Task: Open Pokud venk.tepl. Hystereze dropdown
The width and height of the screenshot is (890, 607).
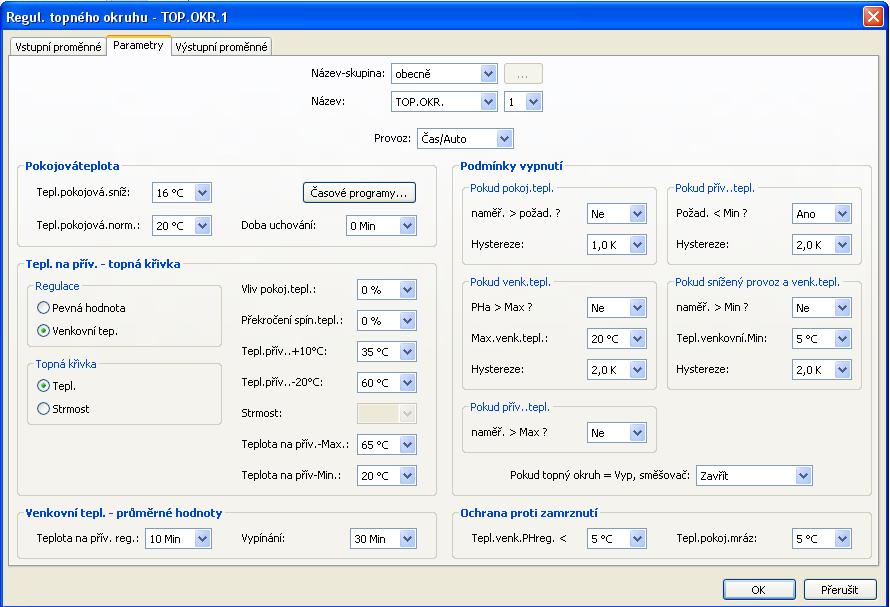Action: point(616,370)
